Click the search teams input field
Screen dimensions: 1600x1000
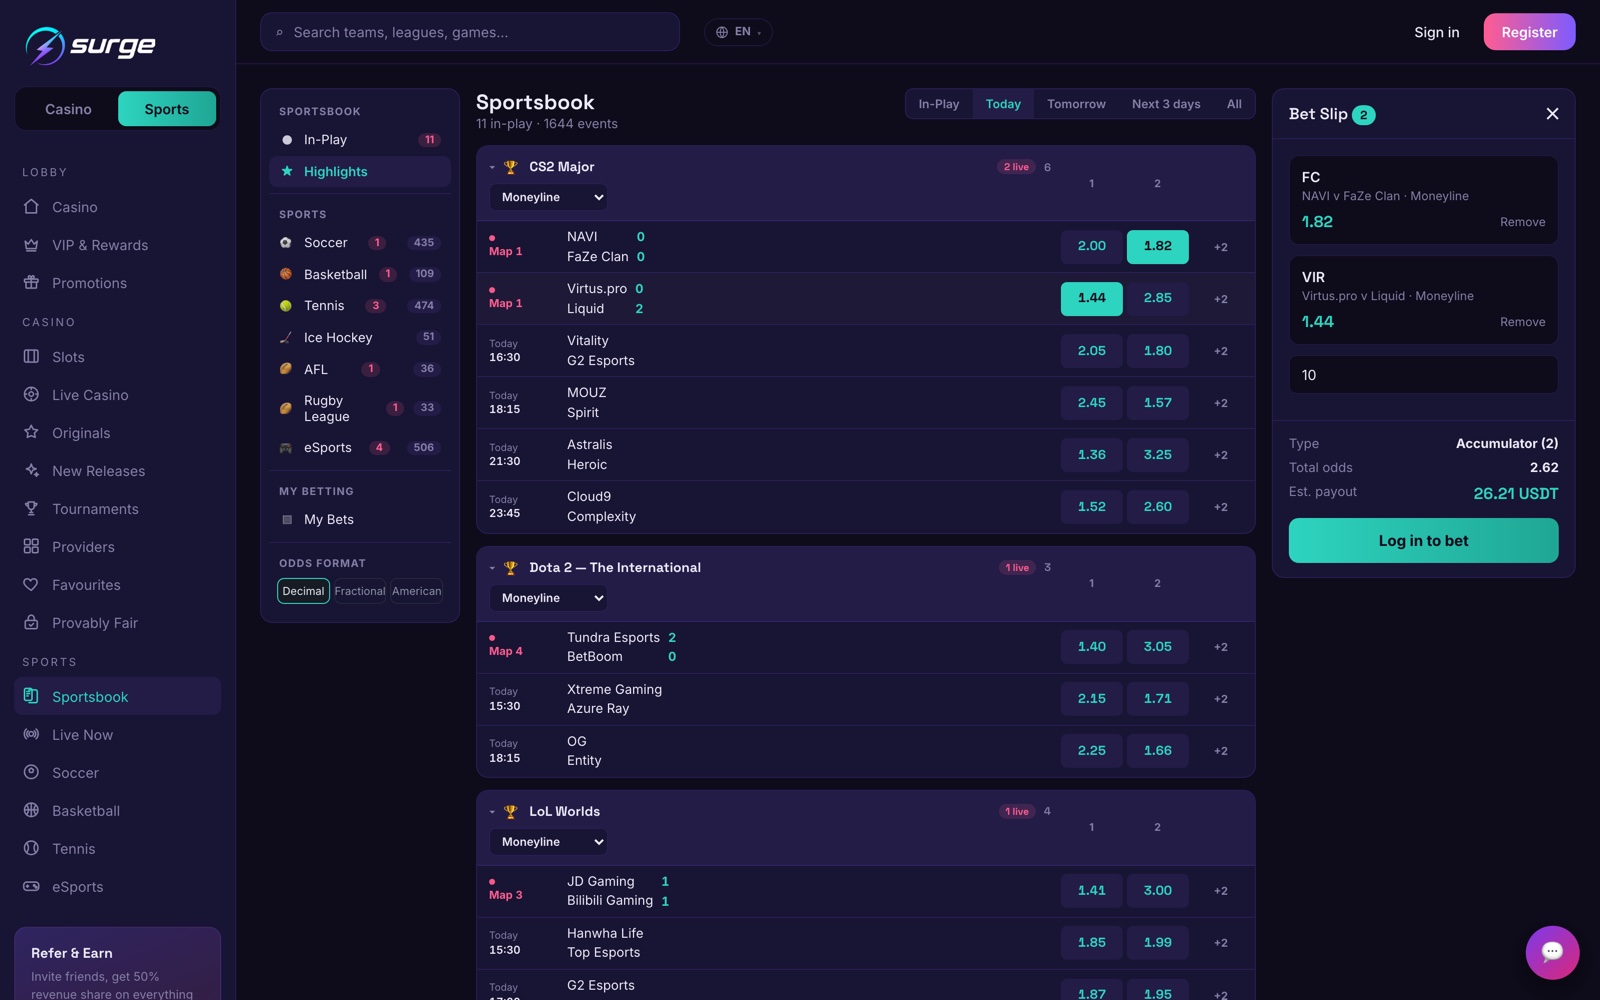pos(470,32)
